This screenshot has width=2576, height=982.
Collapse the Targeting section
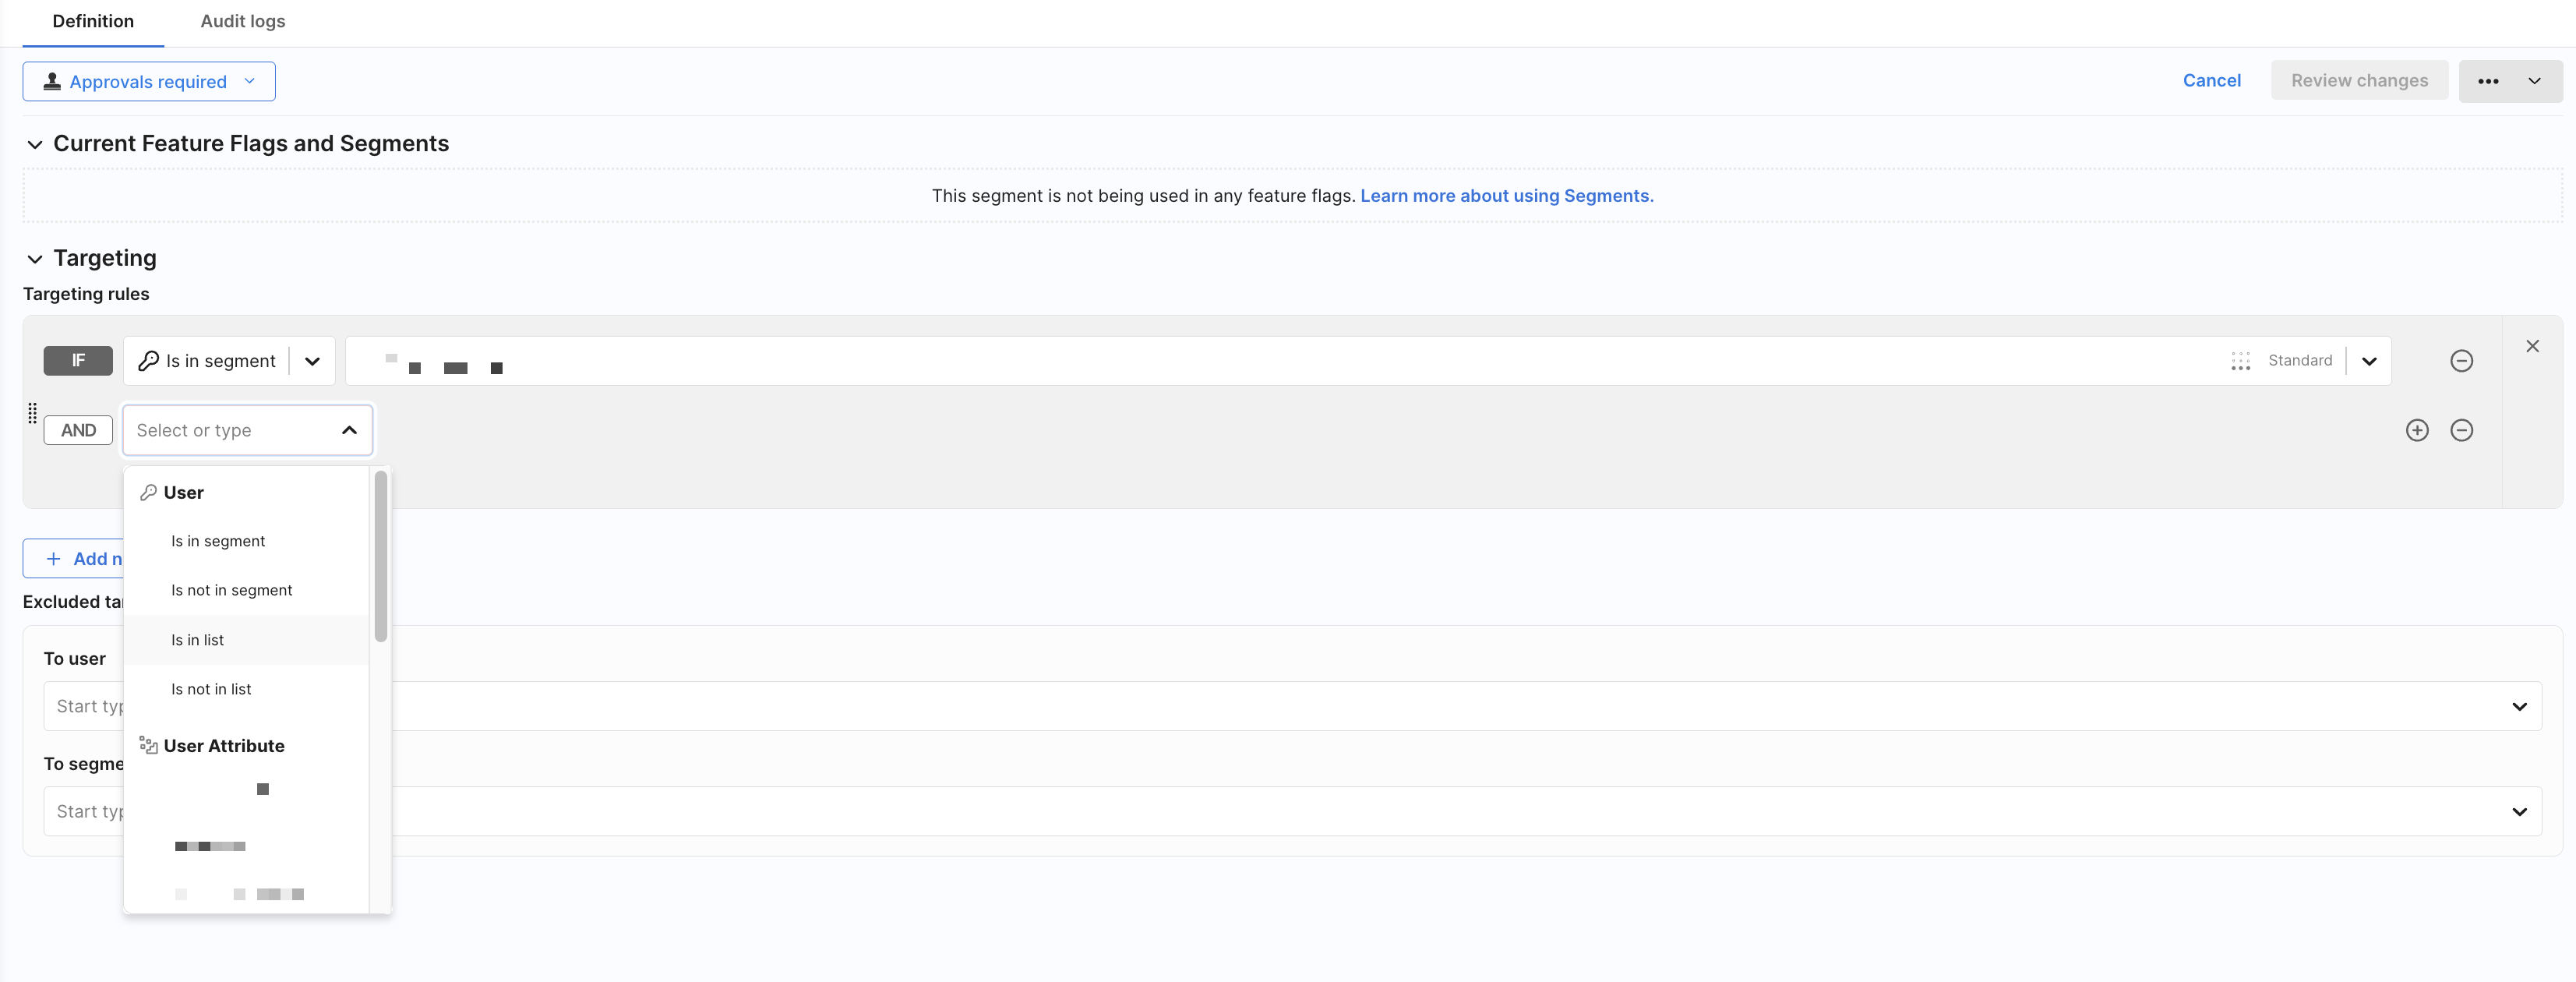tap(35, 259)
